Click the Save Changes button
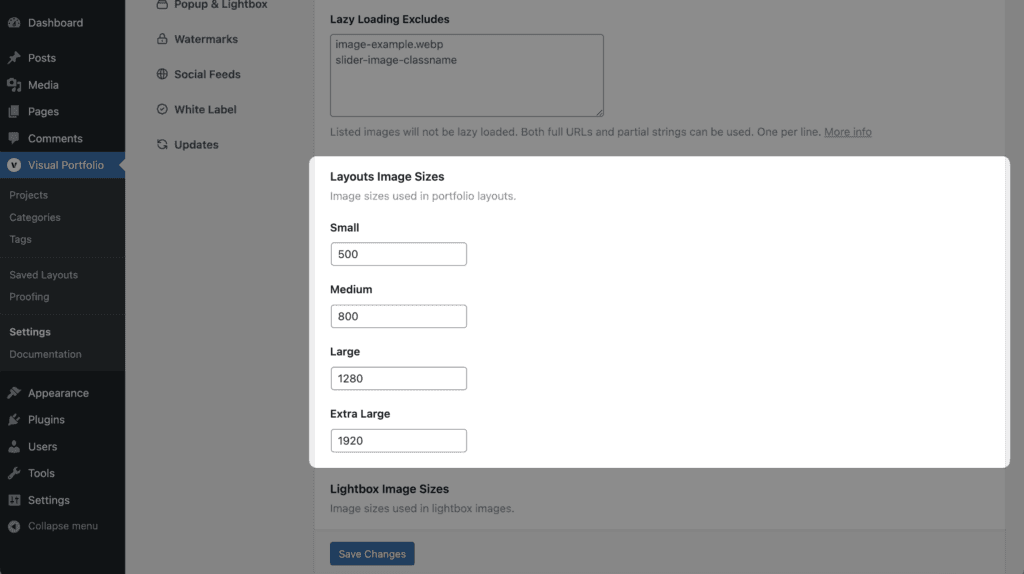This screenshot has width=1024, height=574. coord(372,554)
